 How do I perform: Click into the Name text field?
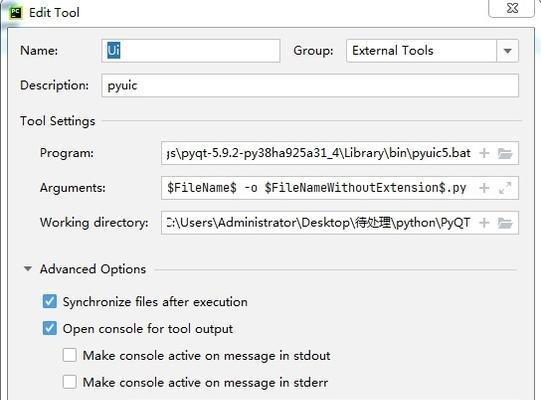click(190, 51)
